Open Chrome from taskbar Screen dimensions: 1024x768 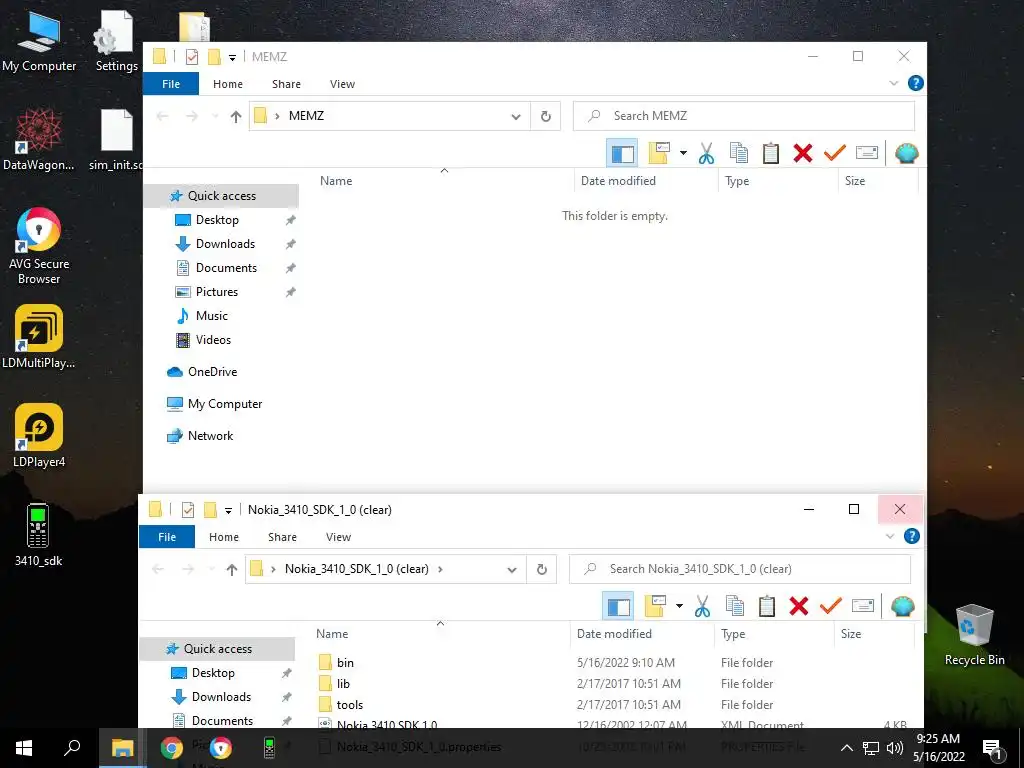tap(172, 748)
